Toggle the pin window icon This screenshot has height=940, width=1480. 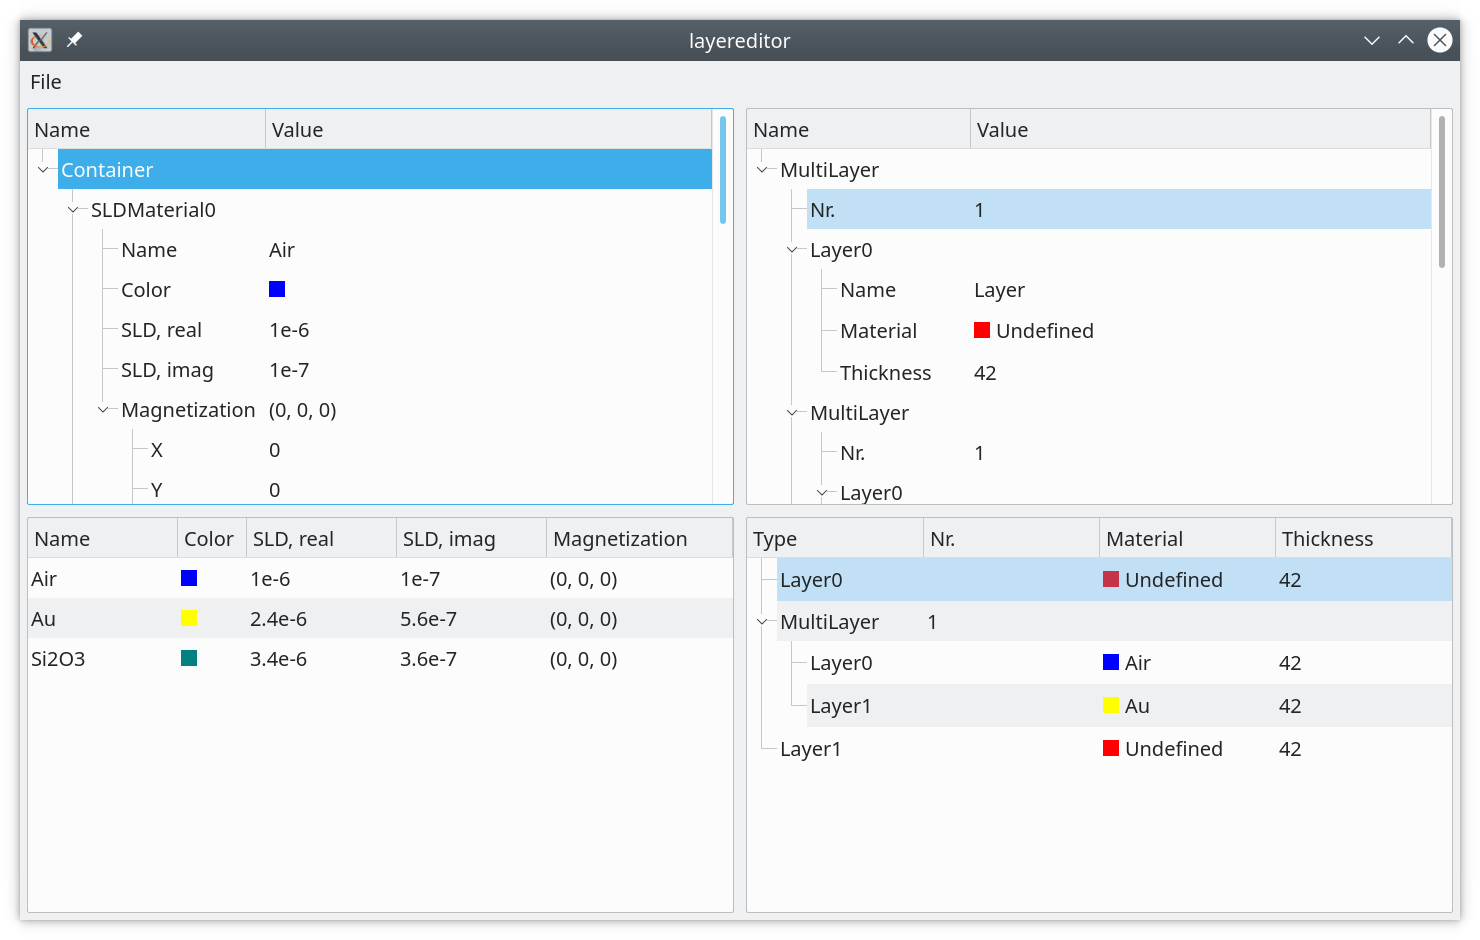[x=74, y=40]
